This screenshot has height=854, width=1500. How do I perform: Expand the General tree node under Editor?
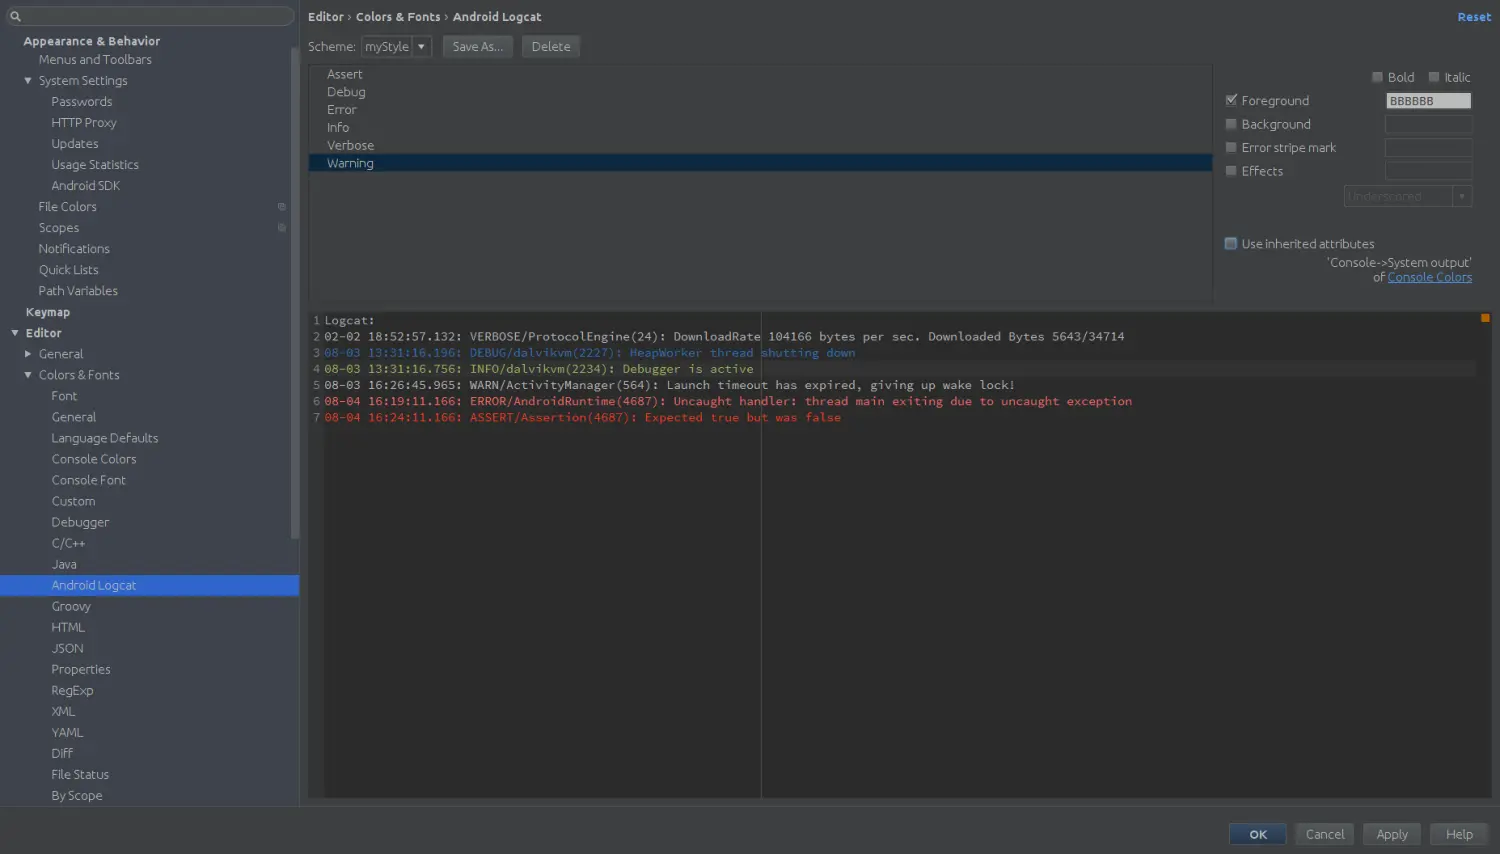coord(28,354)
